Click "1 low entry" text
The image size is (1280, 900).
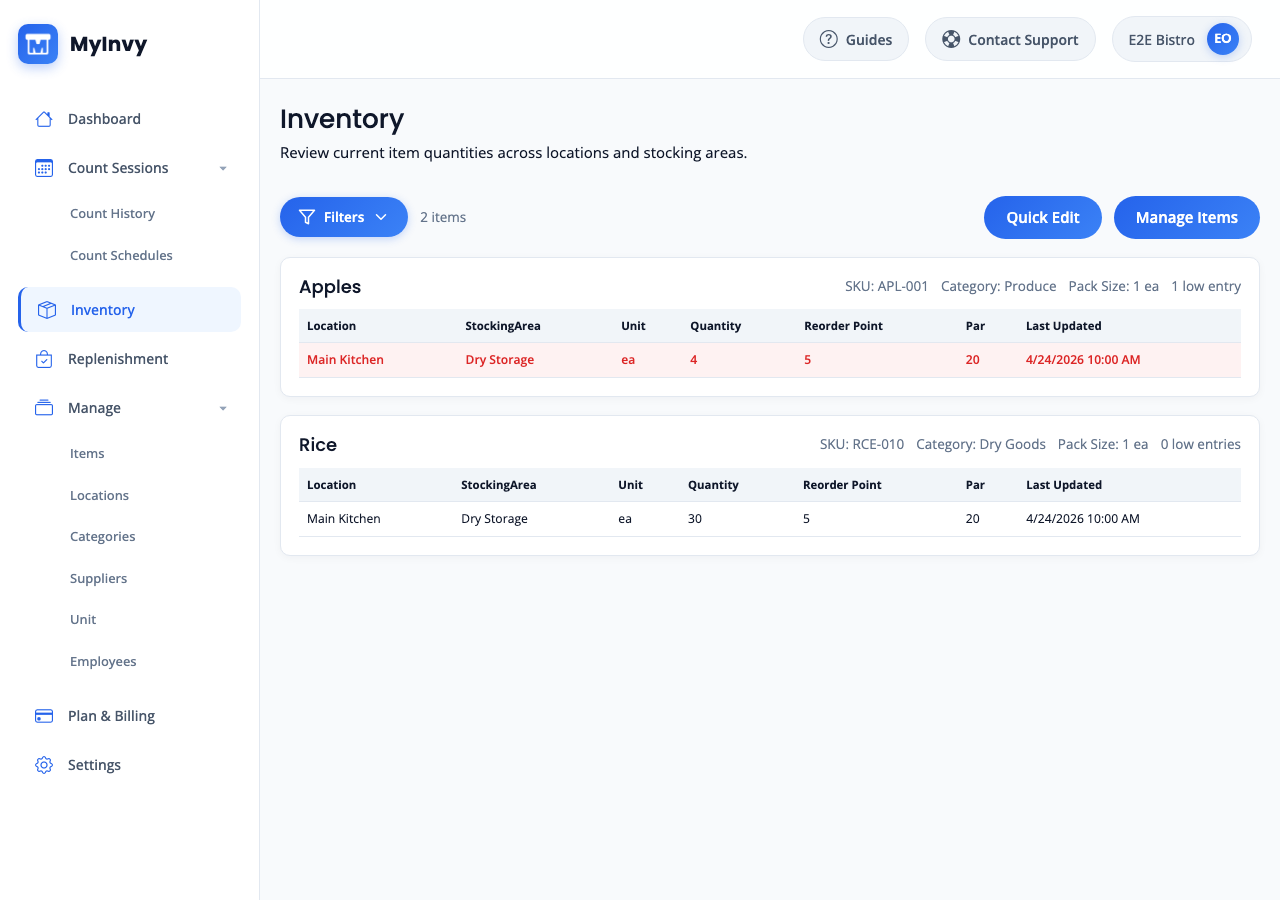[x=1206, y=286]
